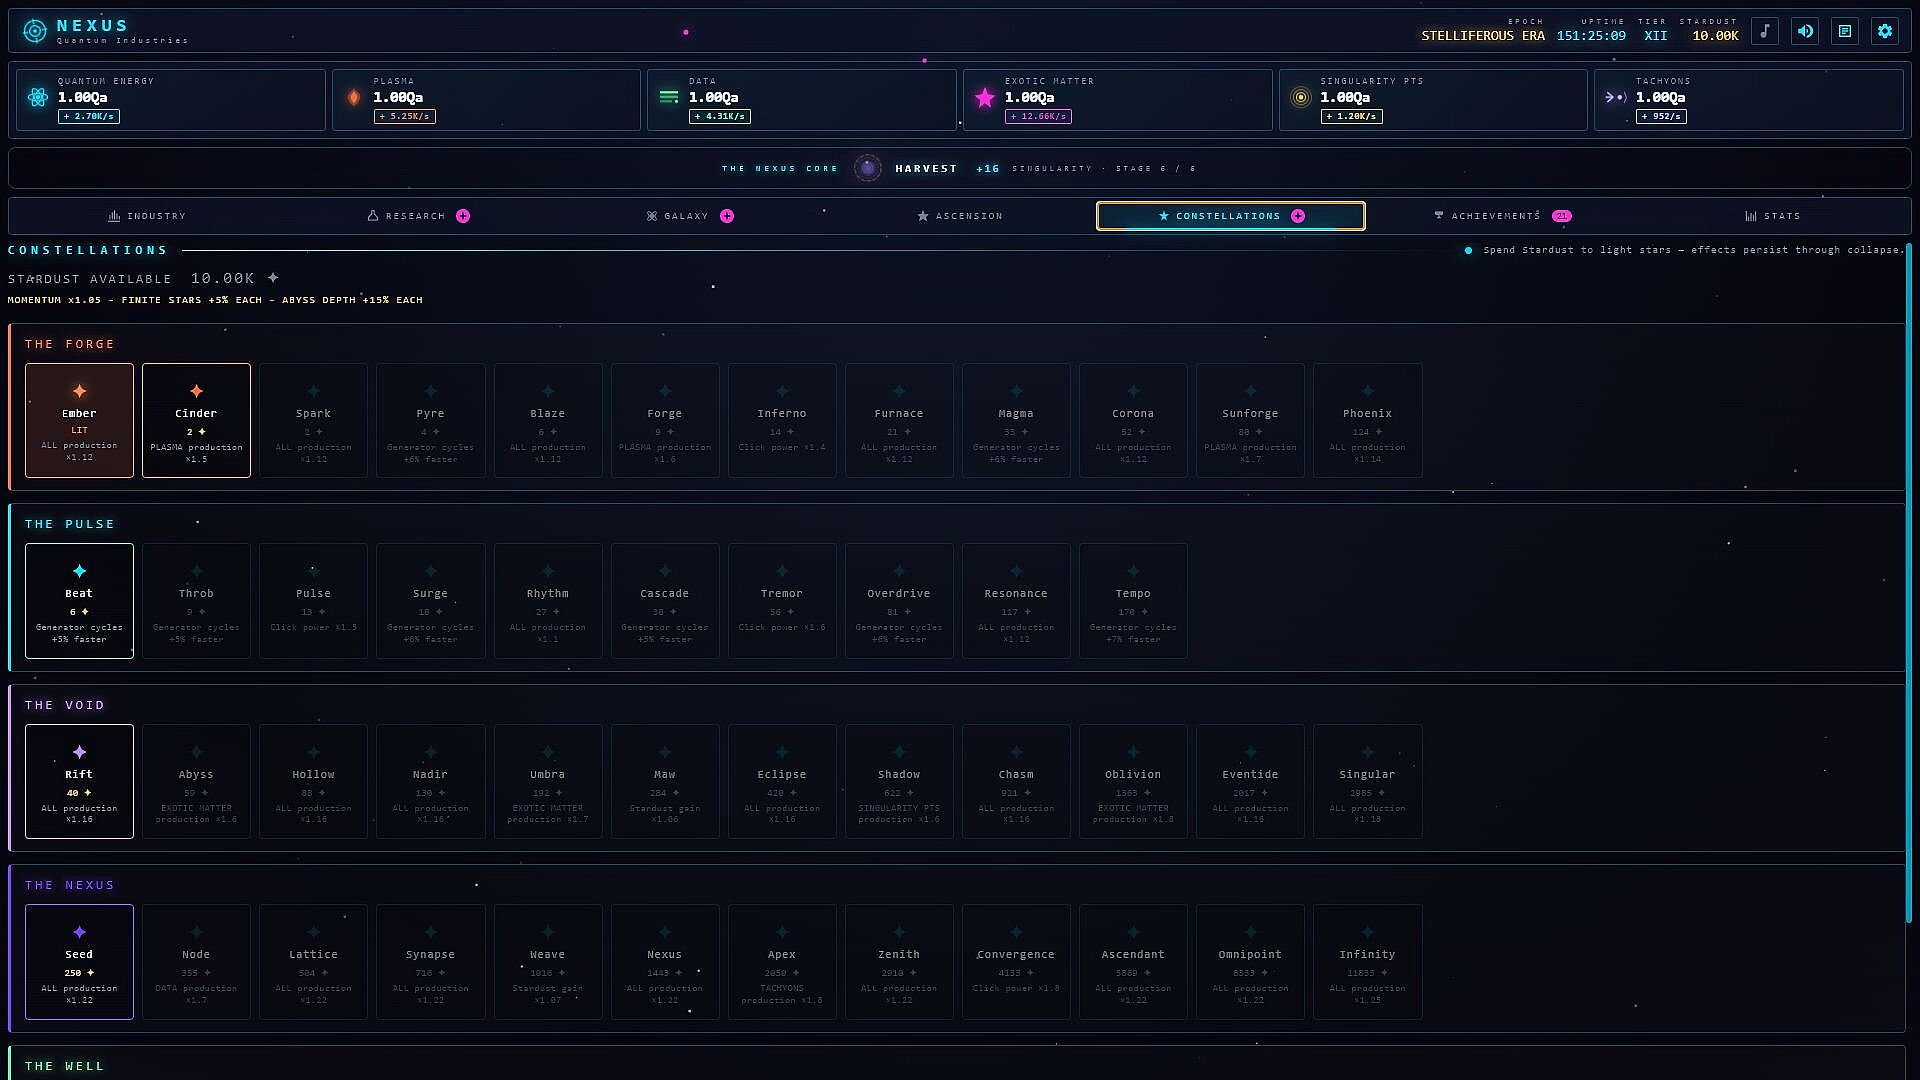Click the Blaze star card
This screenshot has width=1920, height=1080.
[547, 420]
